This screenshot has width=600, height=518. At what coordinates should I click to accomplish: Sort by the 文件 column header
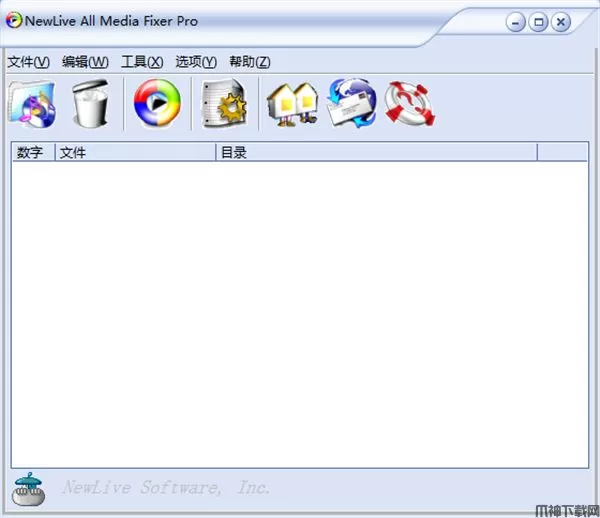point(136,152)
